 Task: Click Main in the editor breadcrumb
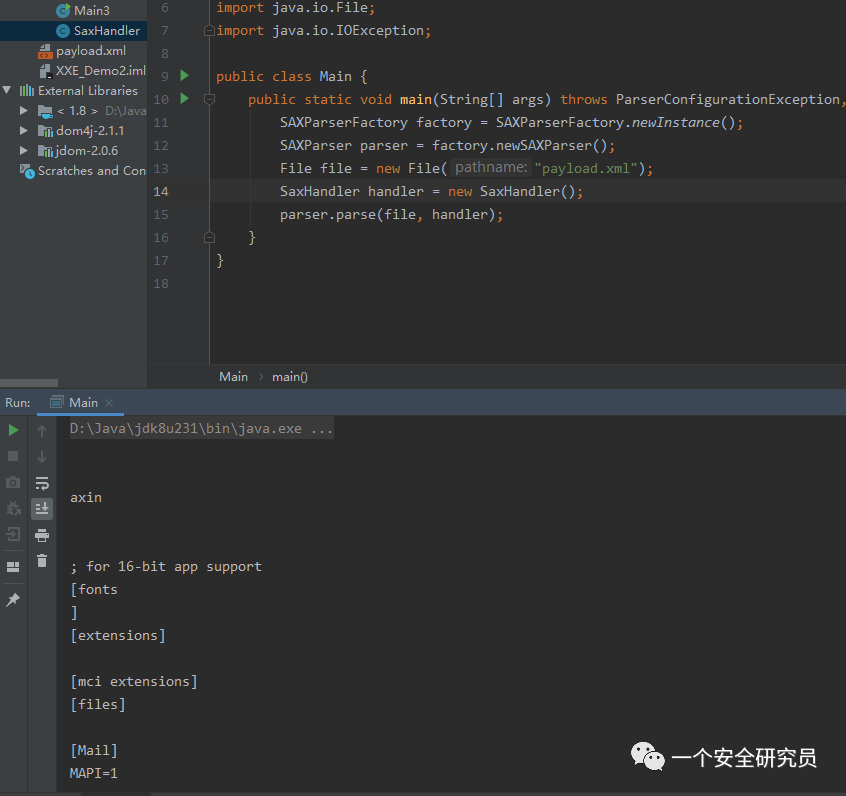coord(233,377)
